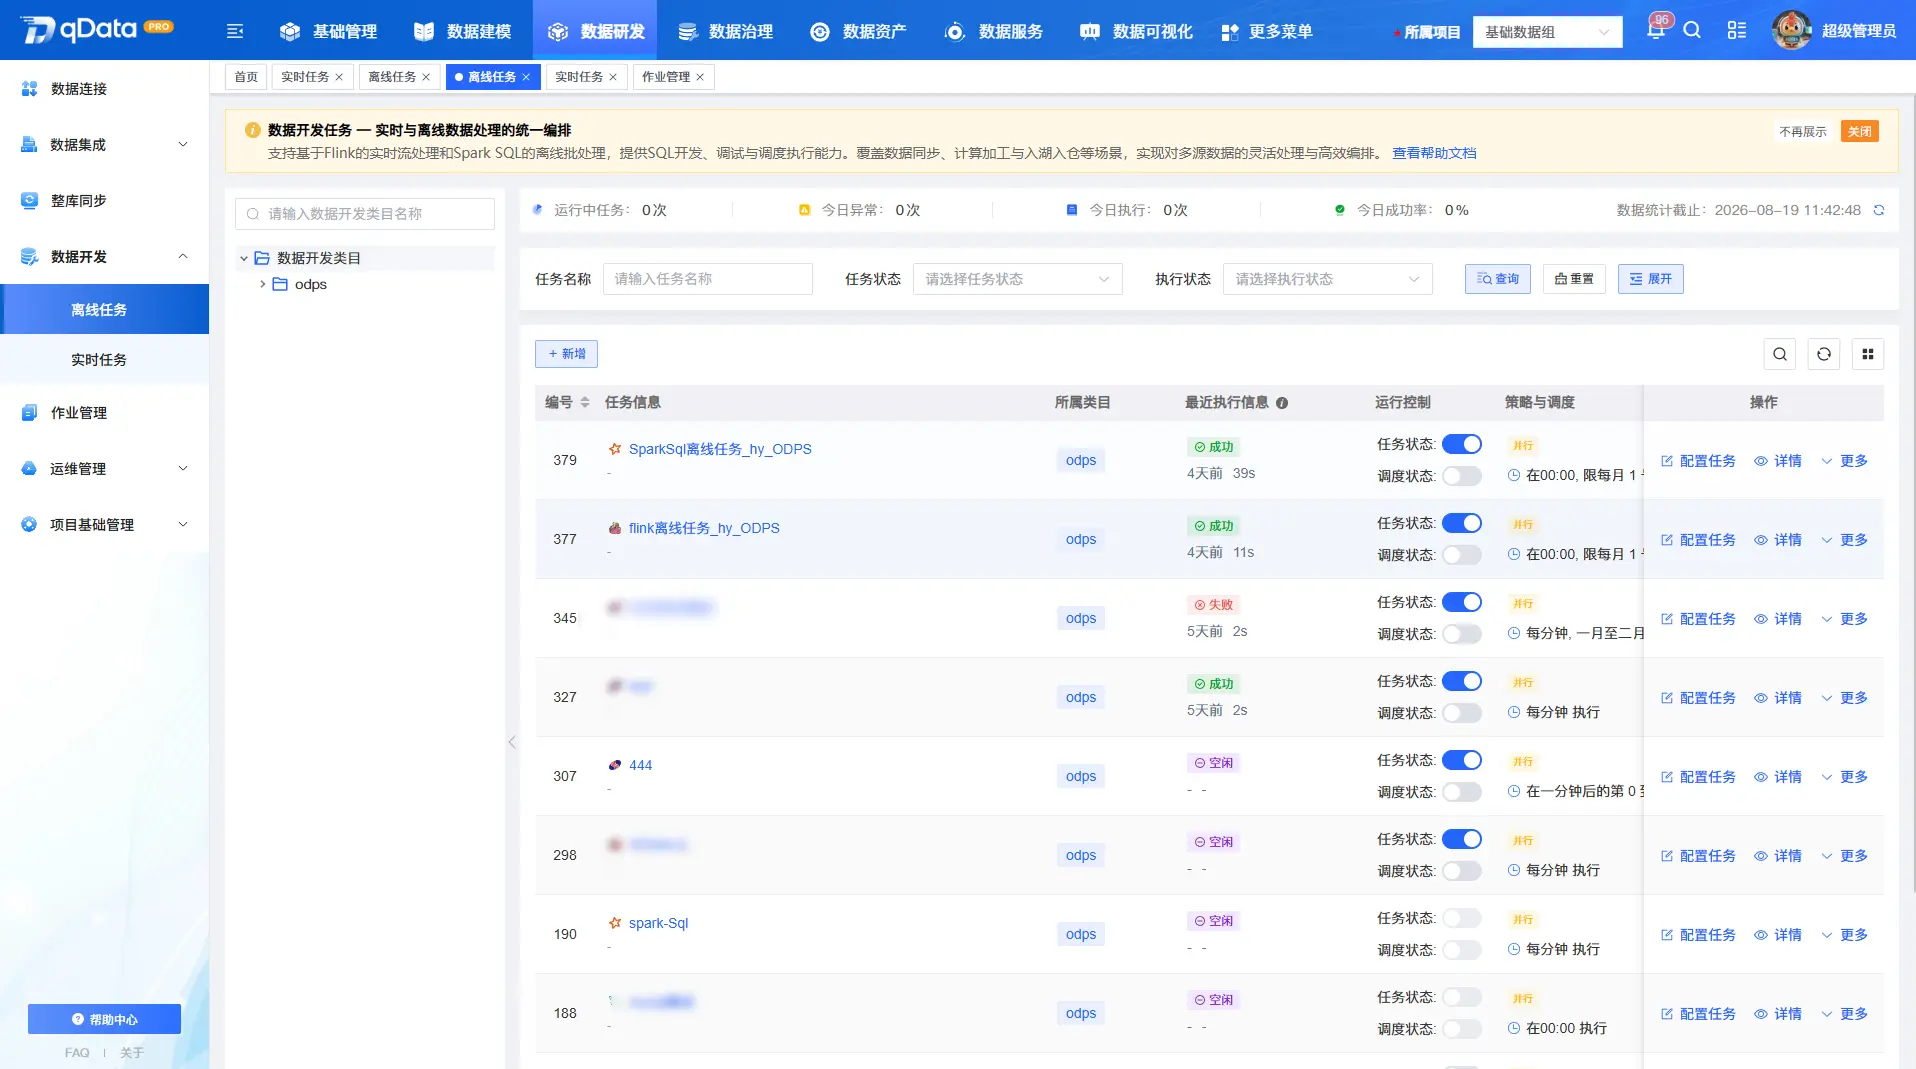Open the 任务状态 dropdown filter
1916x1069 pixels.
tap(1017, 279)
